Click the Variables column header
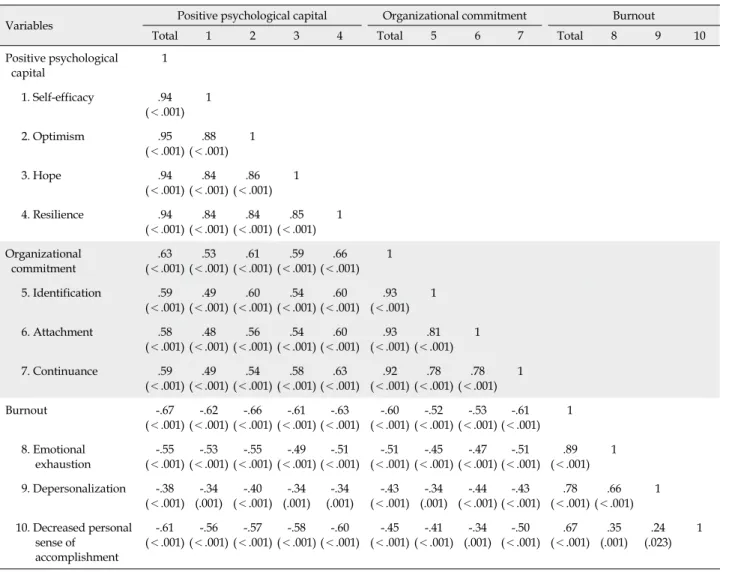Screen dimensions: 729x572 (29, 26)
